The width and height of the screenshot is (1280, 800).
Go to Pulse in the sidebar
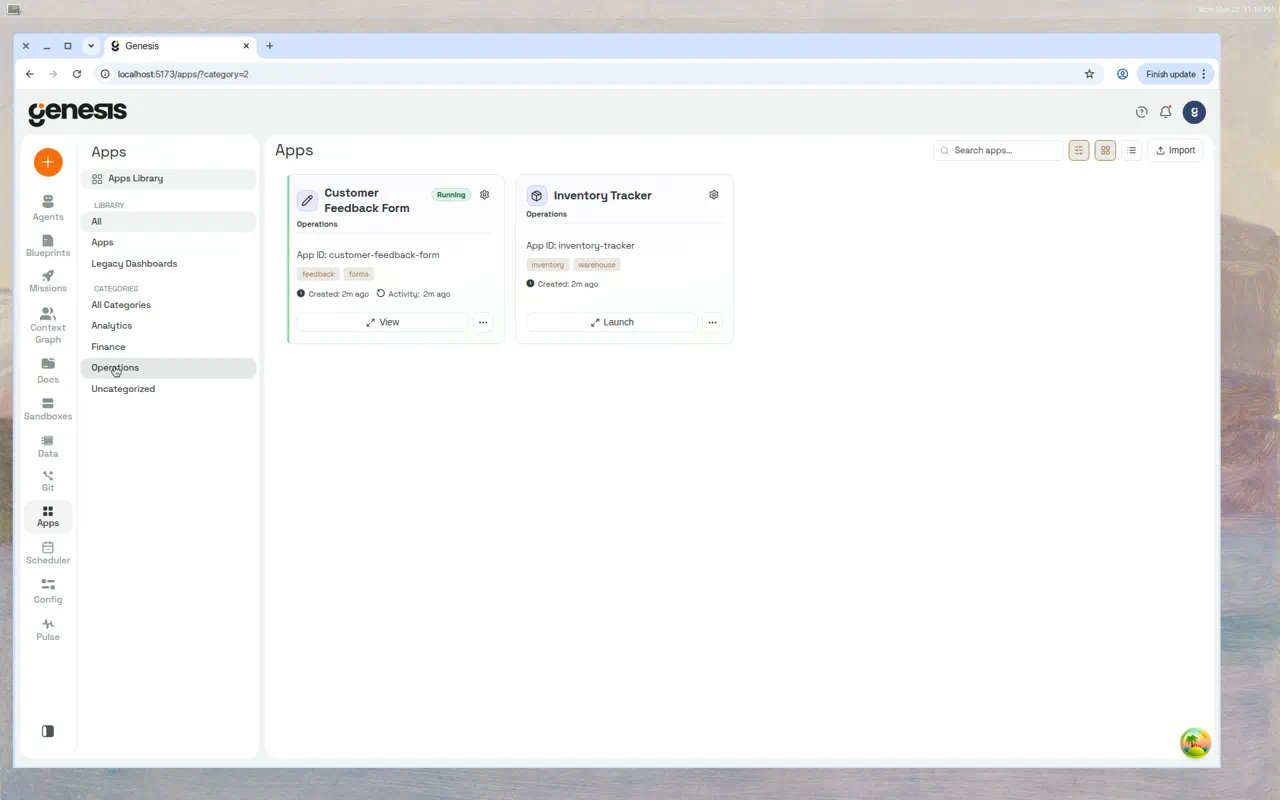[x=48, y=629]
